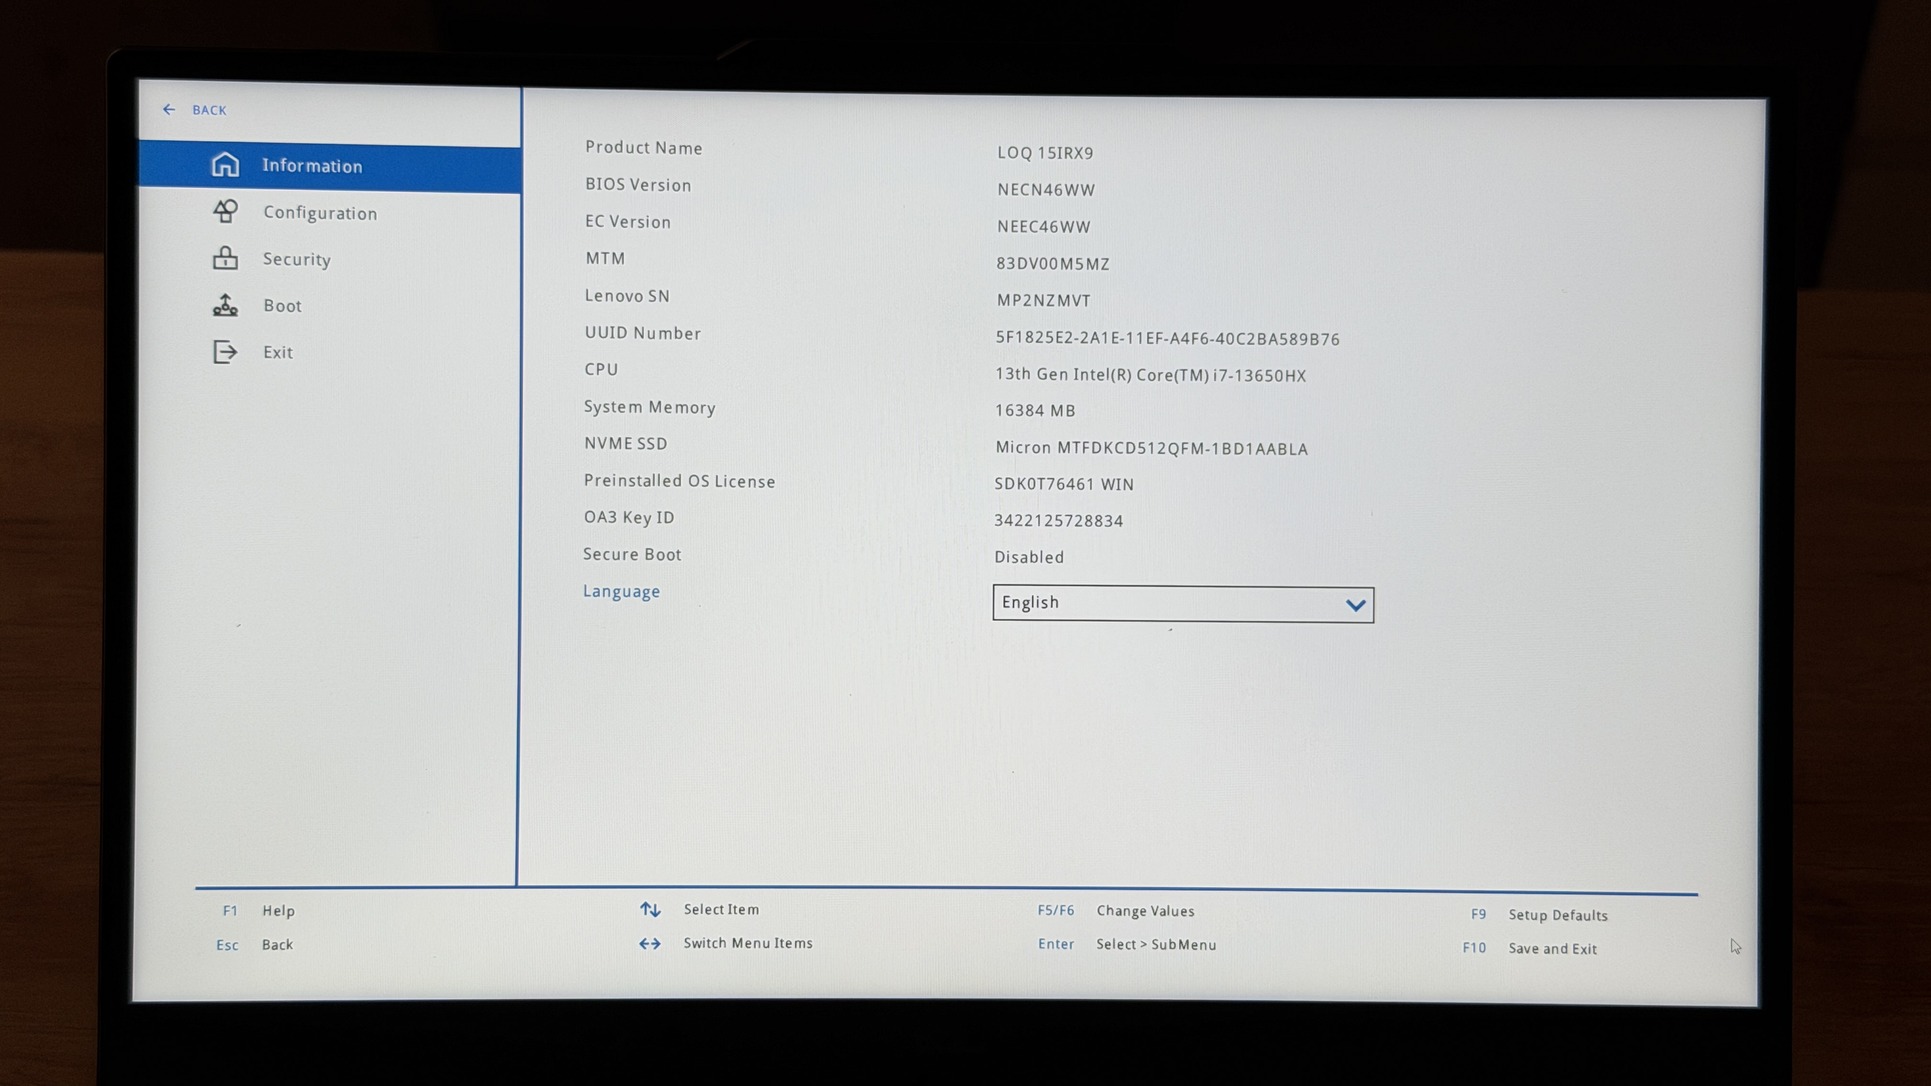Screen dimensions: 1931x1086
Task: Open the Exit menu item
Action: click(x=278, y=352)
